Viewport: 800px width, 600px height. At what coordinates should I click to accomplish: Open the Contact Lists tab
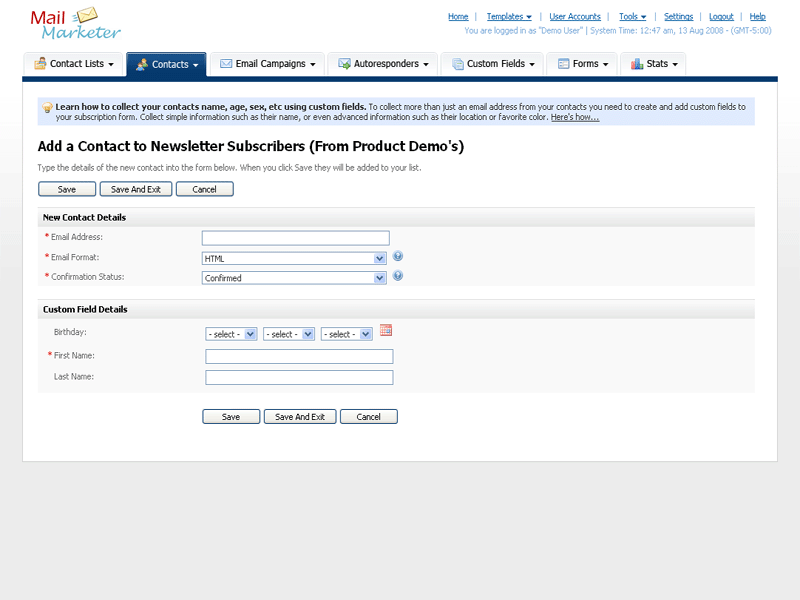point(74,64)
